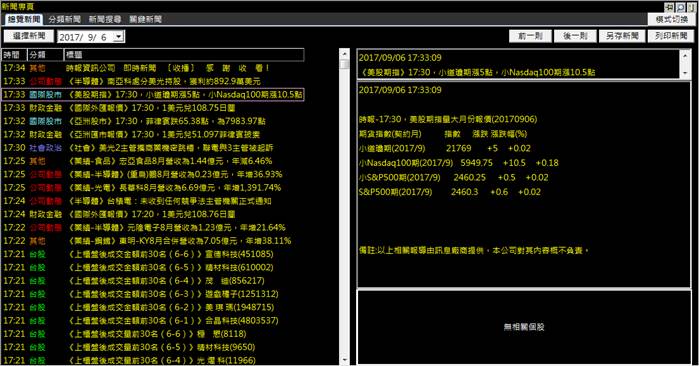Go to the next item with 後一則
The height and width of the screenshot is (366, 699).
tap(575, 36)
